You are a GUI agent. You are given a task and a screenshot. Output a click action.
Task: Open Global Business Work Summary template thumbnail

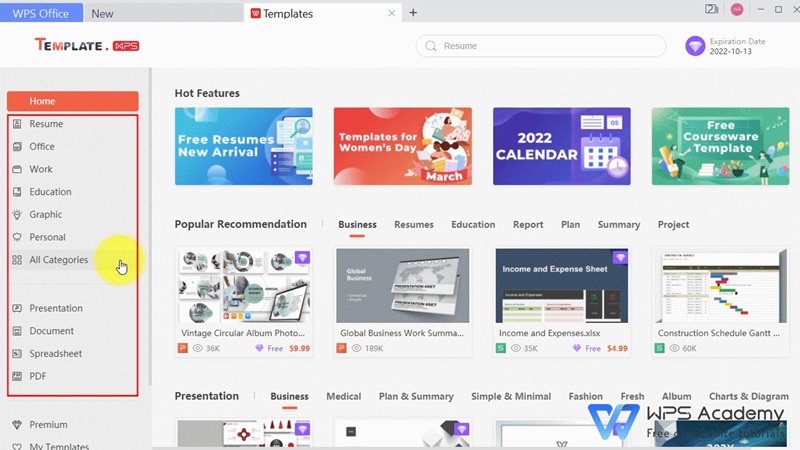[x=403, y=286]
